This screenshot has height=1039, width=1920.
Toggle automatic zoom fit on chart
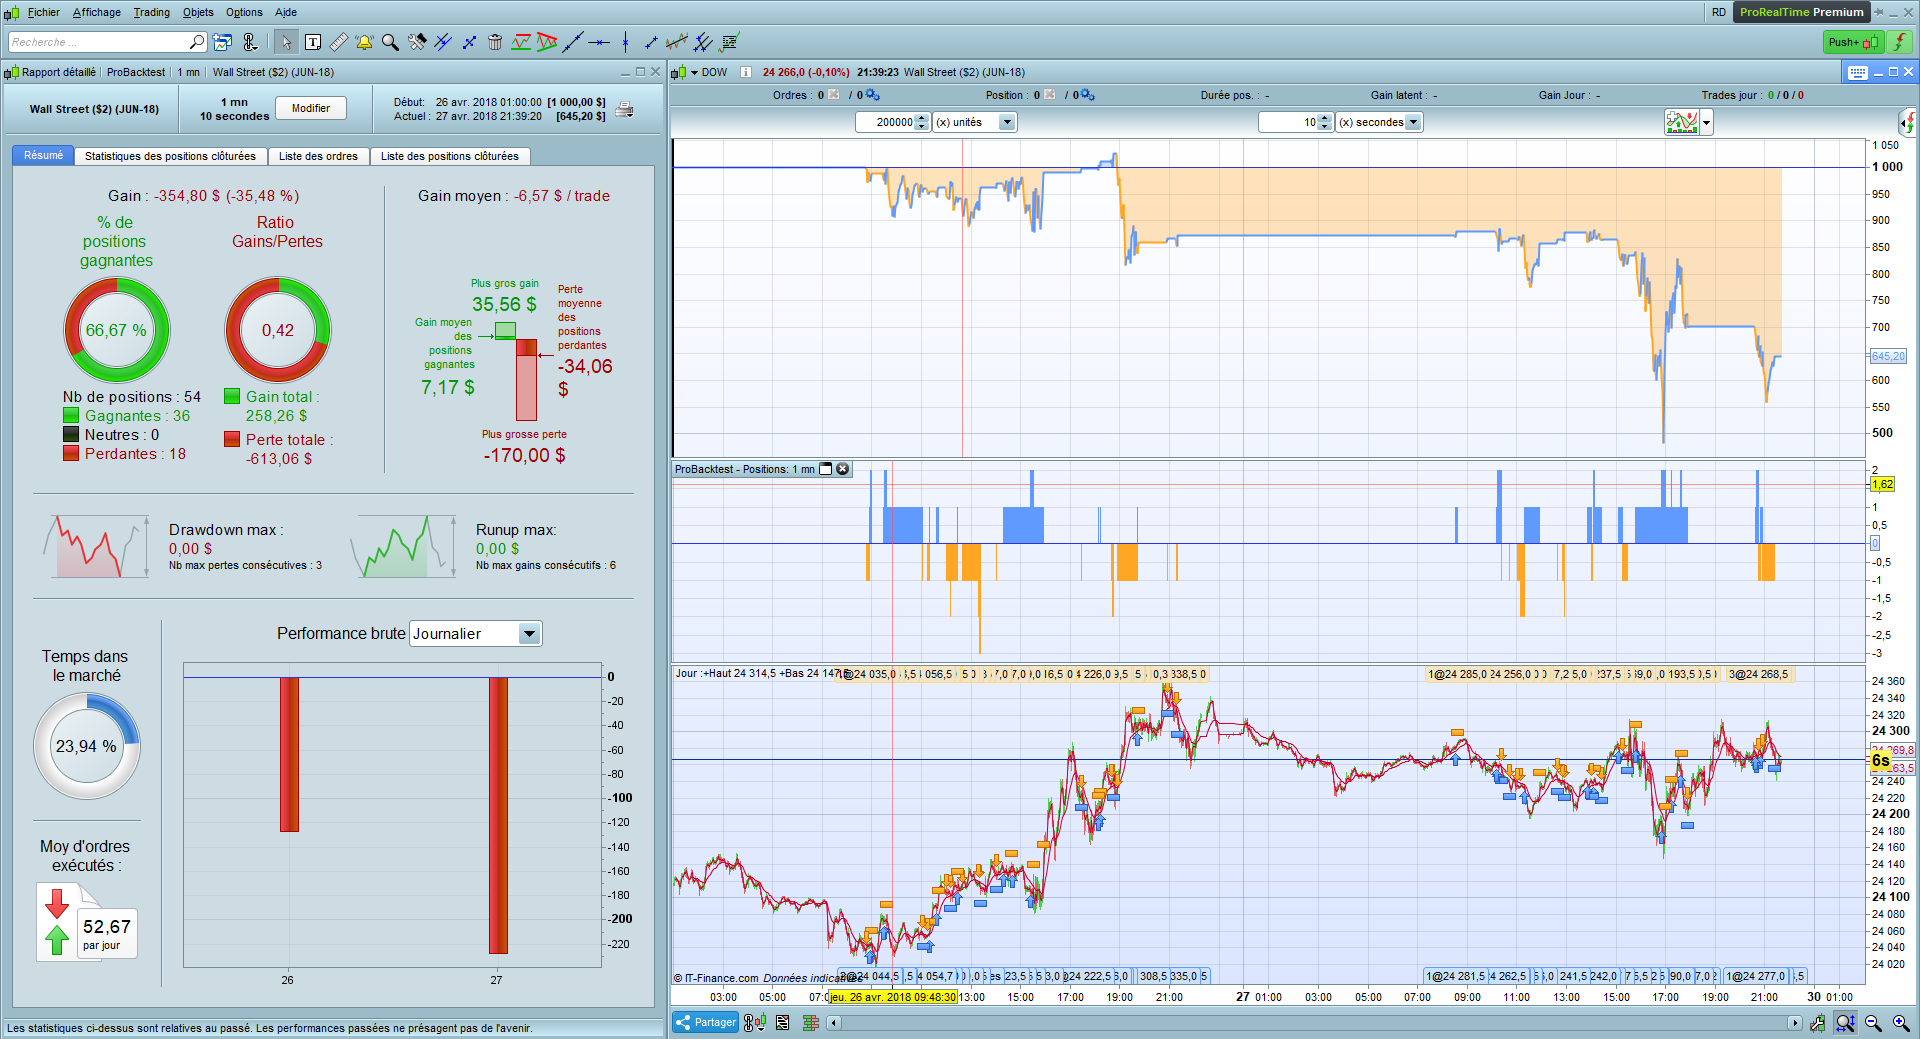pyautogui.click(x=1845, y=1023)
